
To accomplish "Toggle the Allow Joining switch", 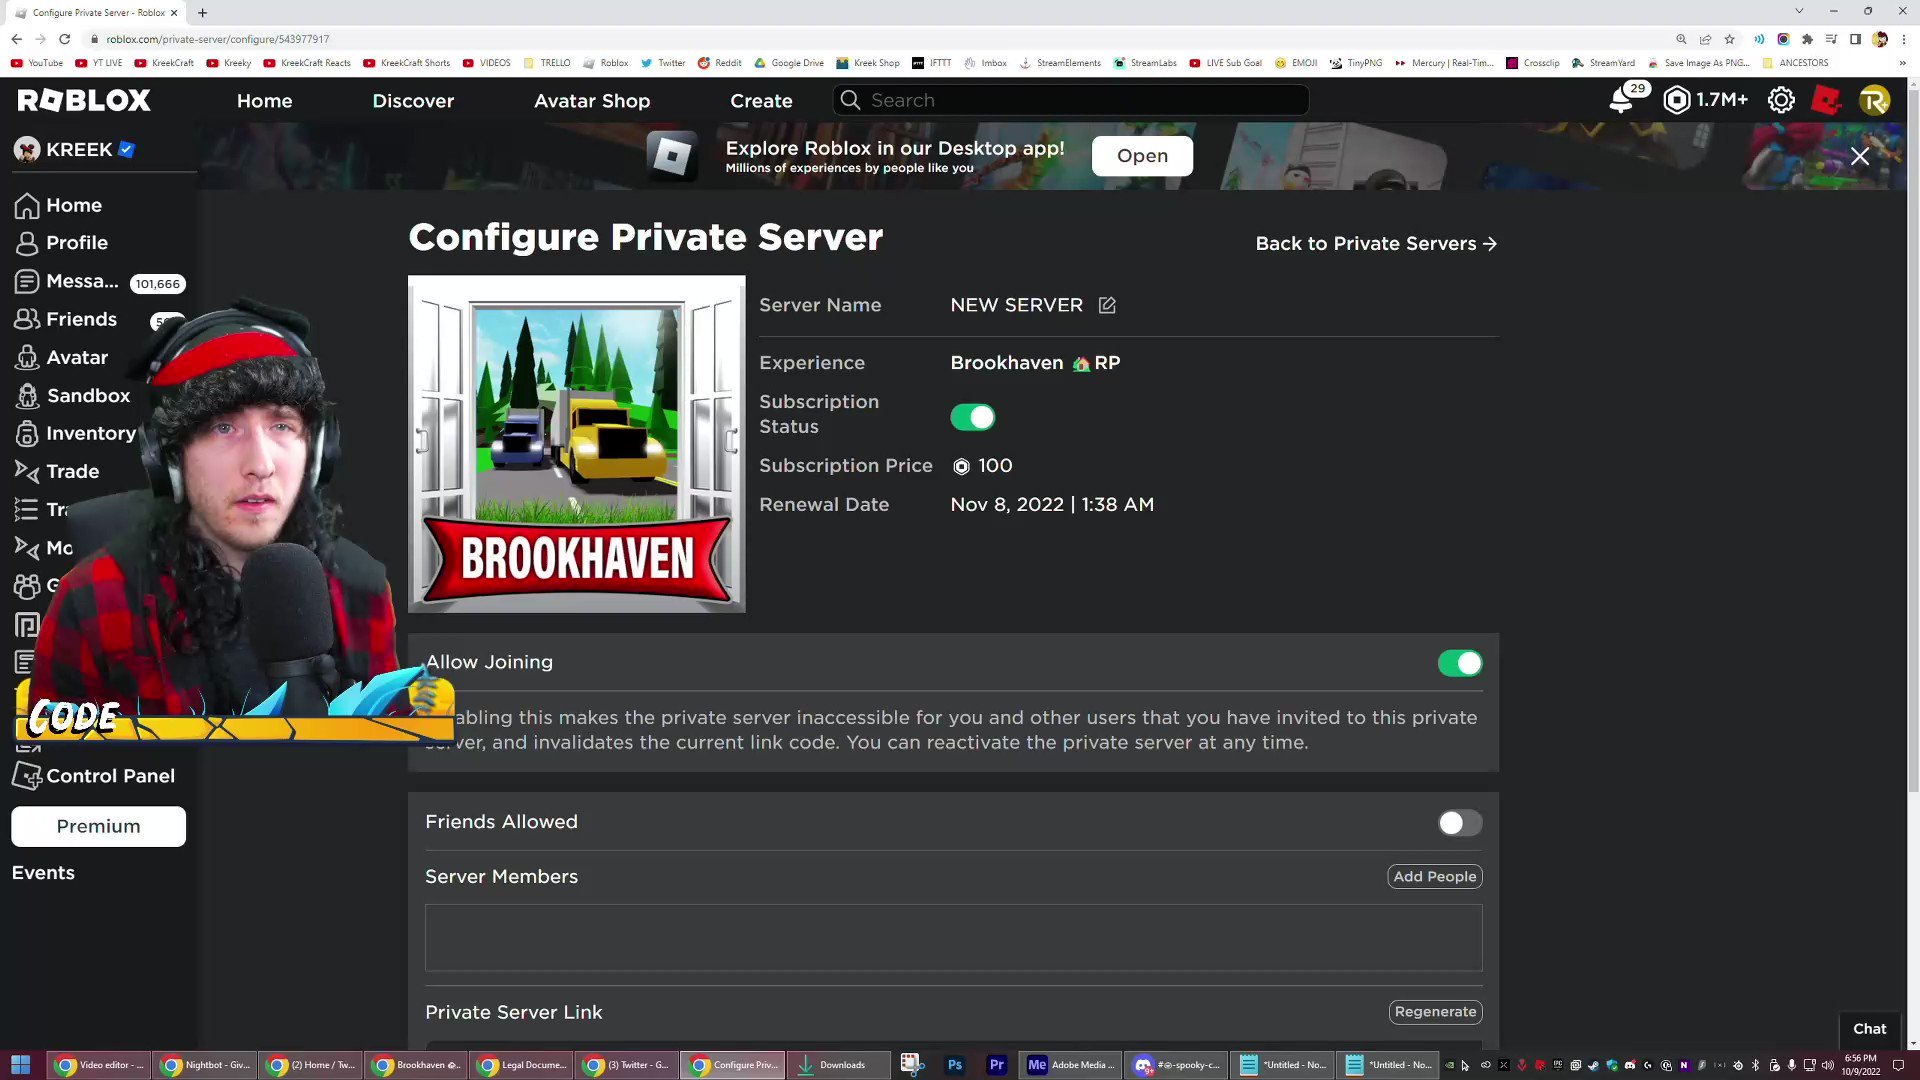I will (x=1460, y=662).
